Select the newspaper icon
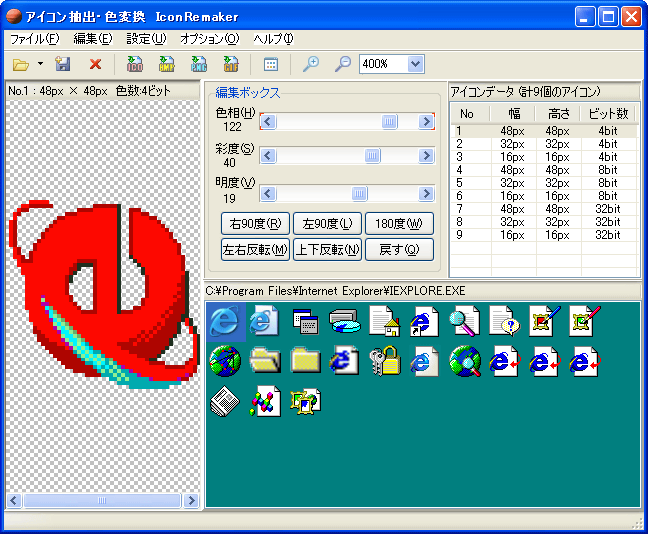The width and height of the screenshot is (648, 534). (225, 401)
